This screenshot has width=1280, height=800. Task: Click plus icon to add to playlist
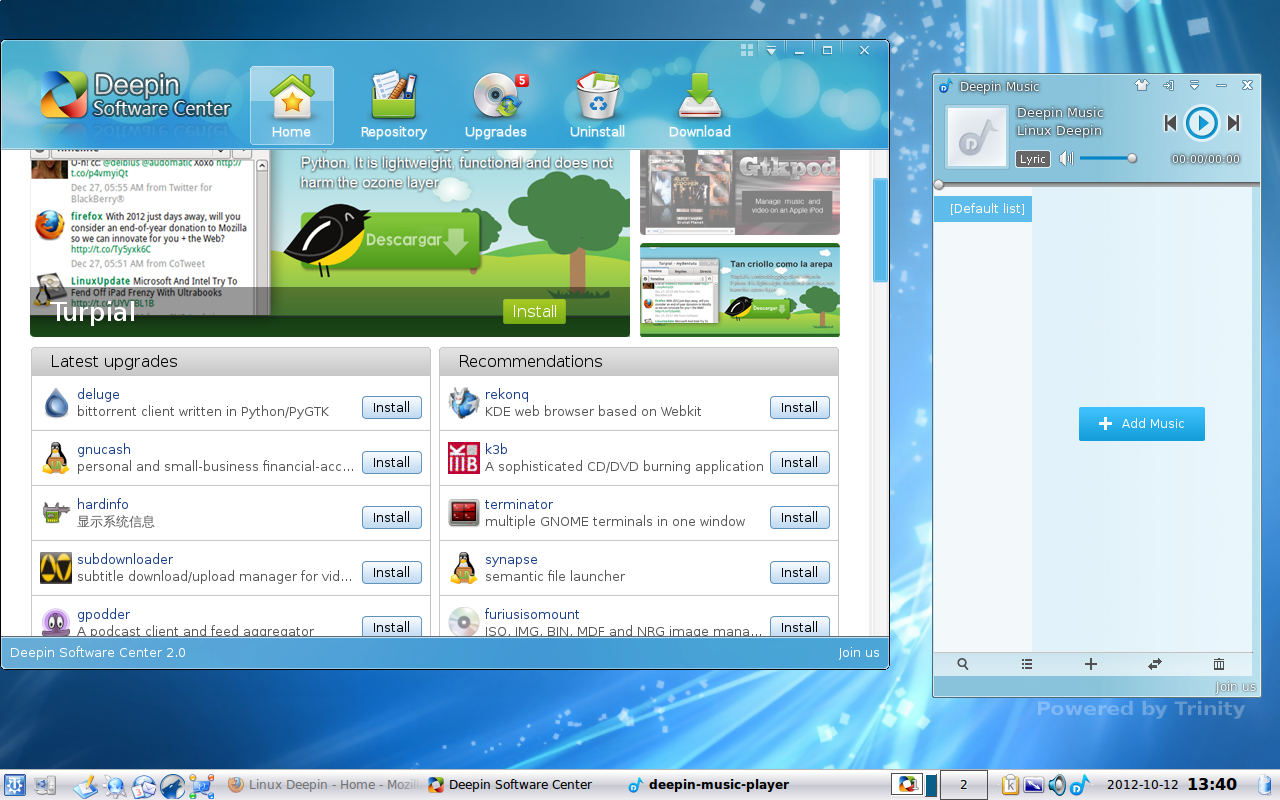point(1091,664)
